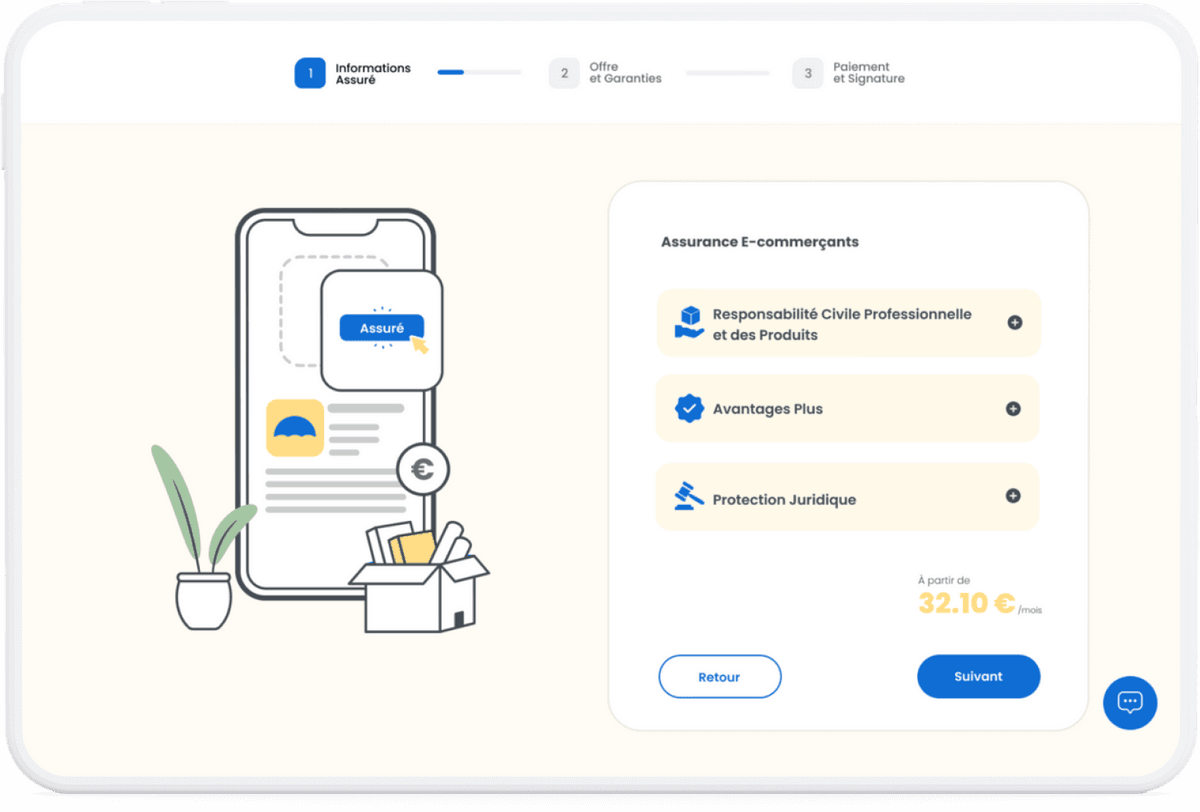Click the blue Assuré button in illustration
This screenshot has height=812, width=1200.
(381, 328)
